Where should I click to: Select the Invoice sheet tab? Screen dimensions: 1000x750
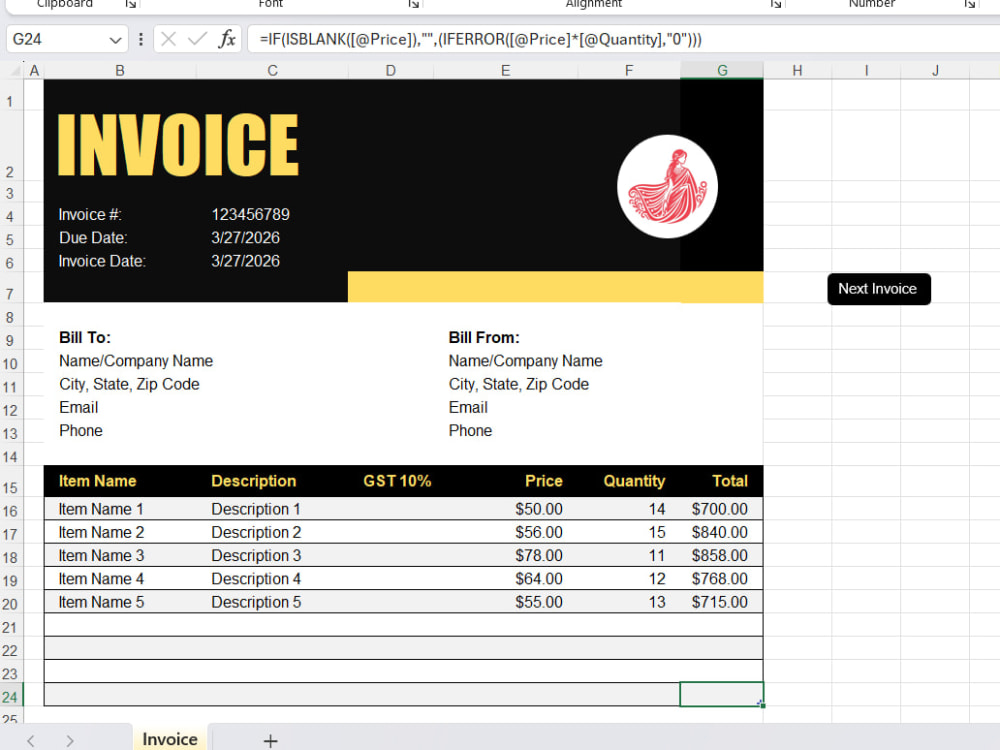coord(170,739)
